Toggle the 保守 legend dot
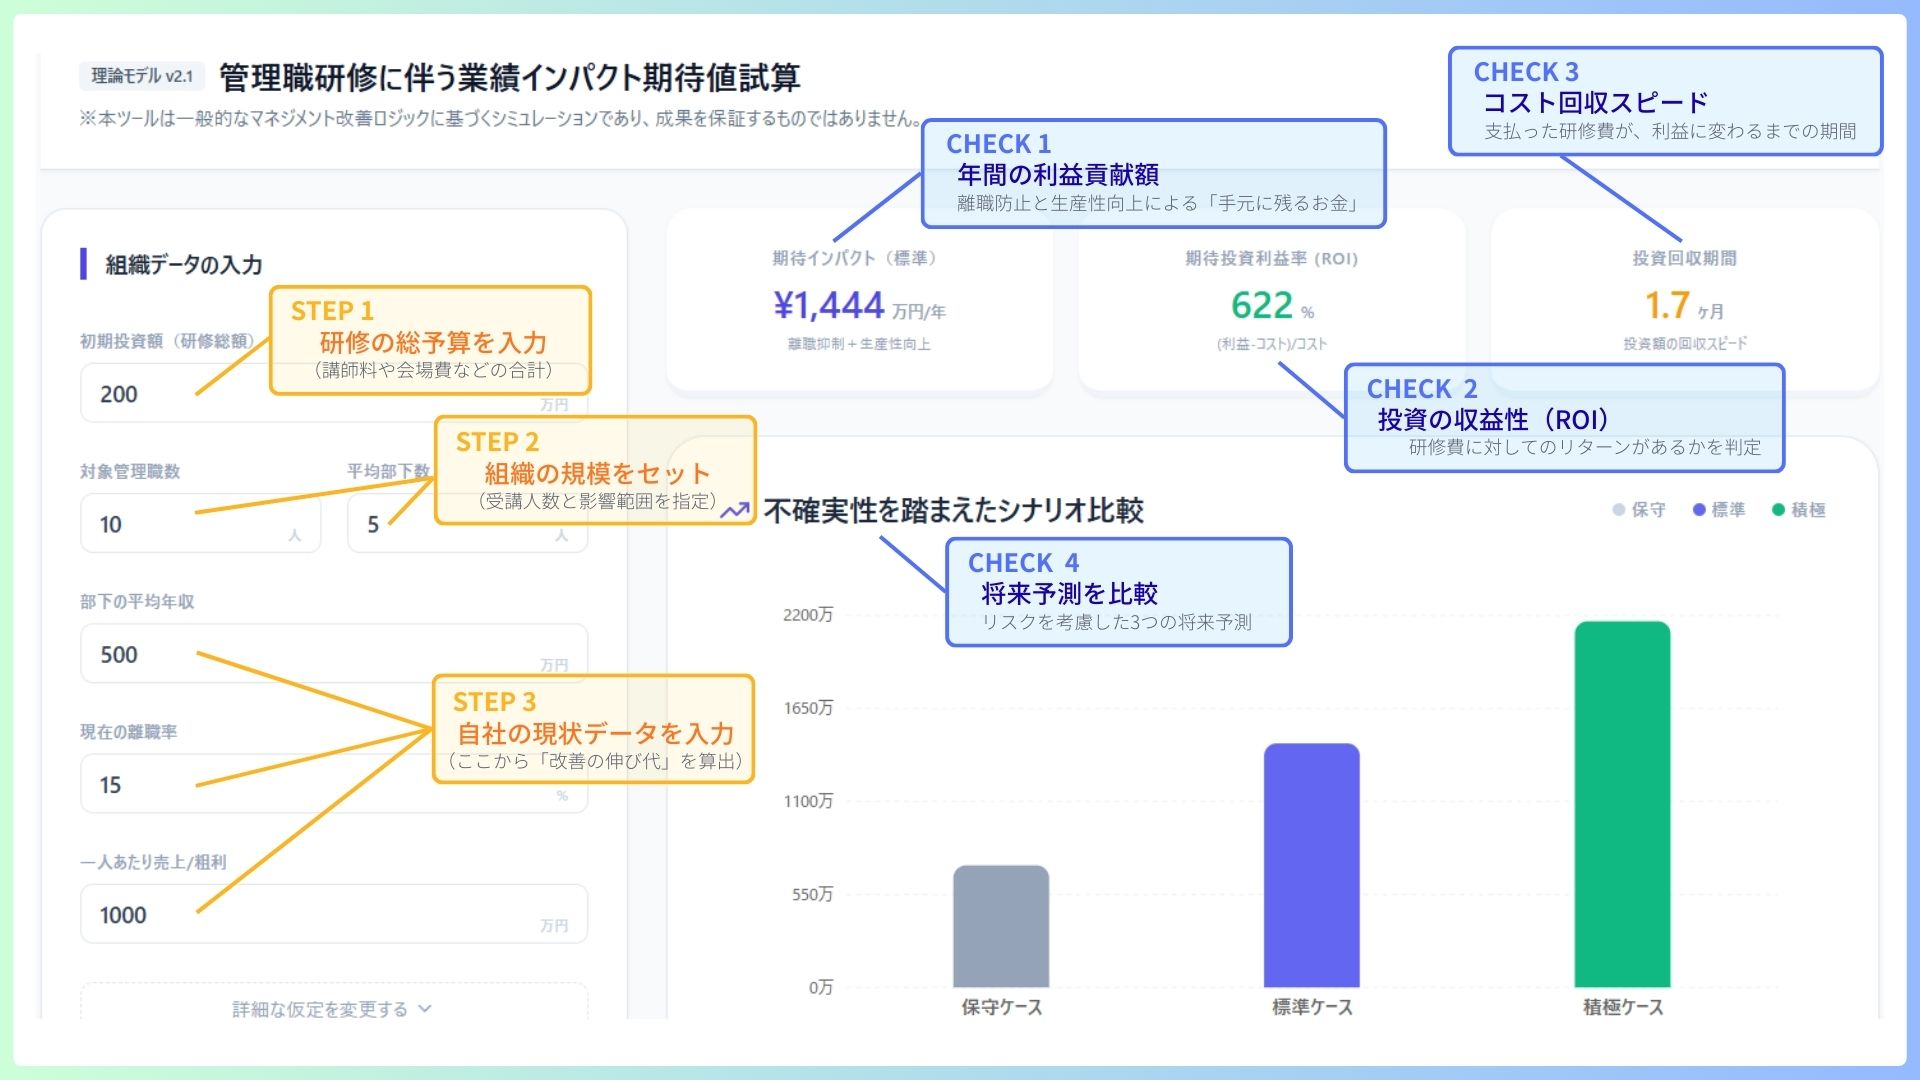 coord(1619,510)
